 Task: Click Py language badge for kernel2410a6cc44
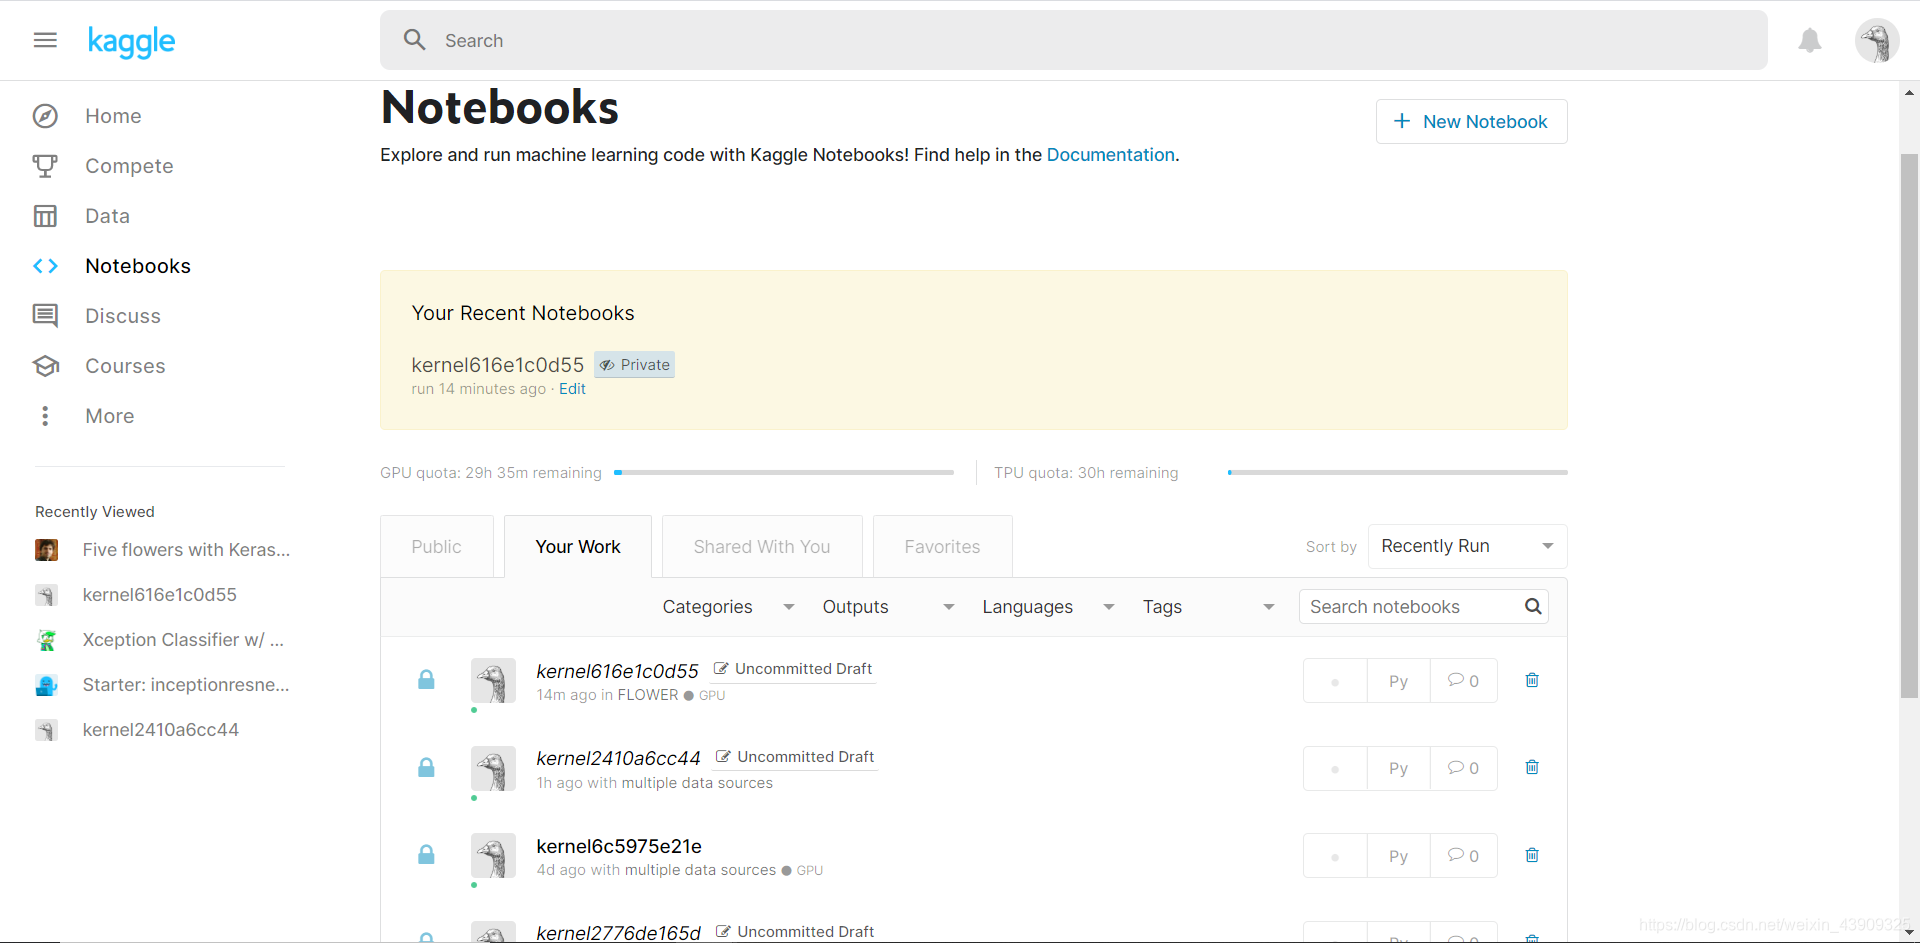click(x=1398, y=768)
